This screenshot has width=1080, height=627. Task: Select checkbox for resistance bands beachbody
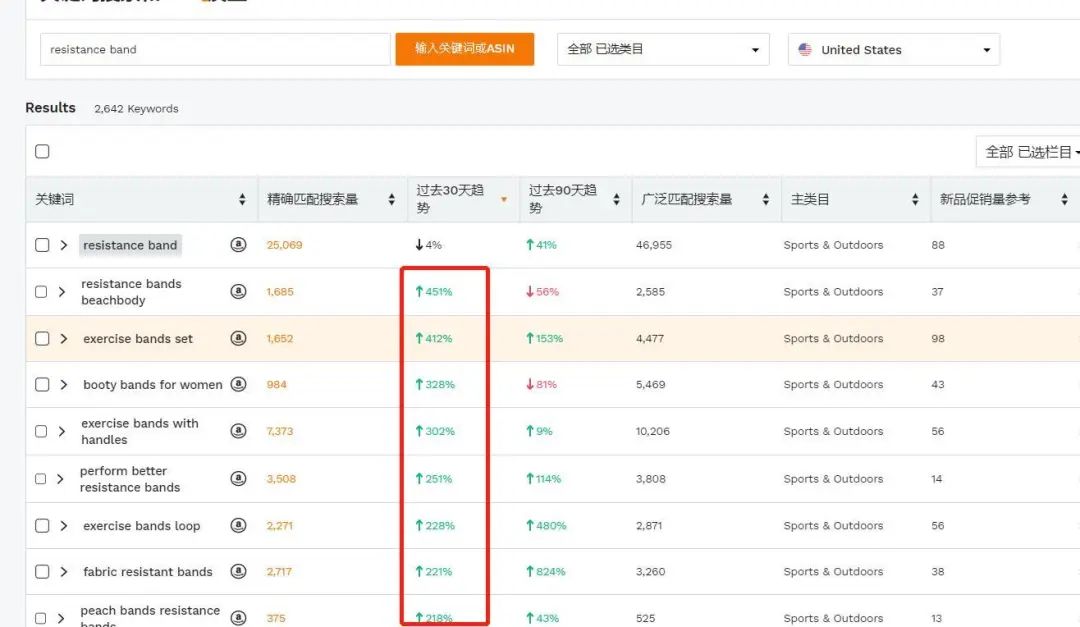point(41,292)
